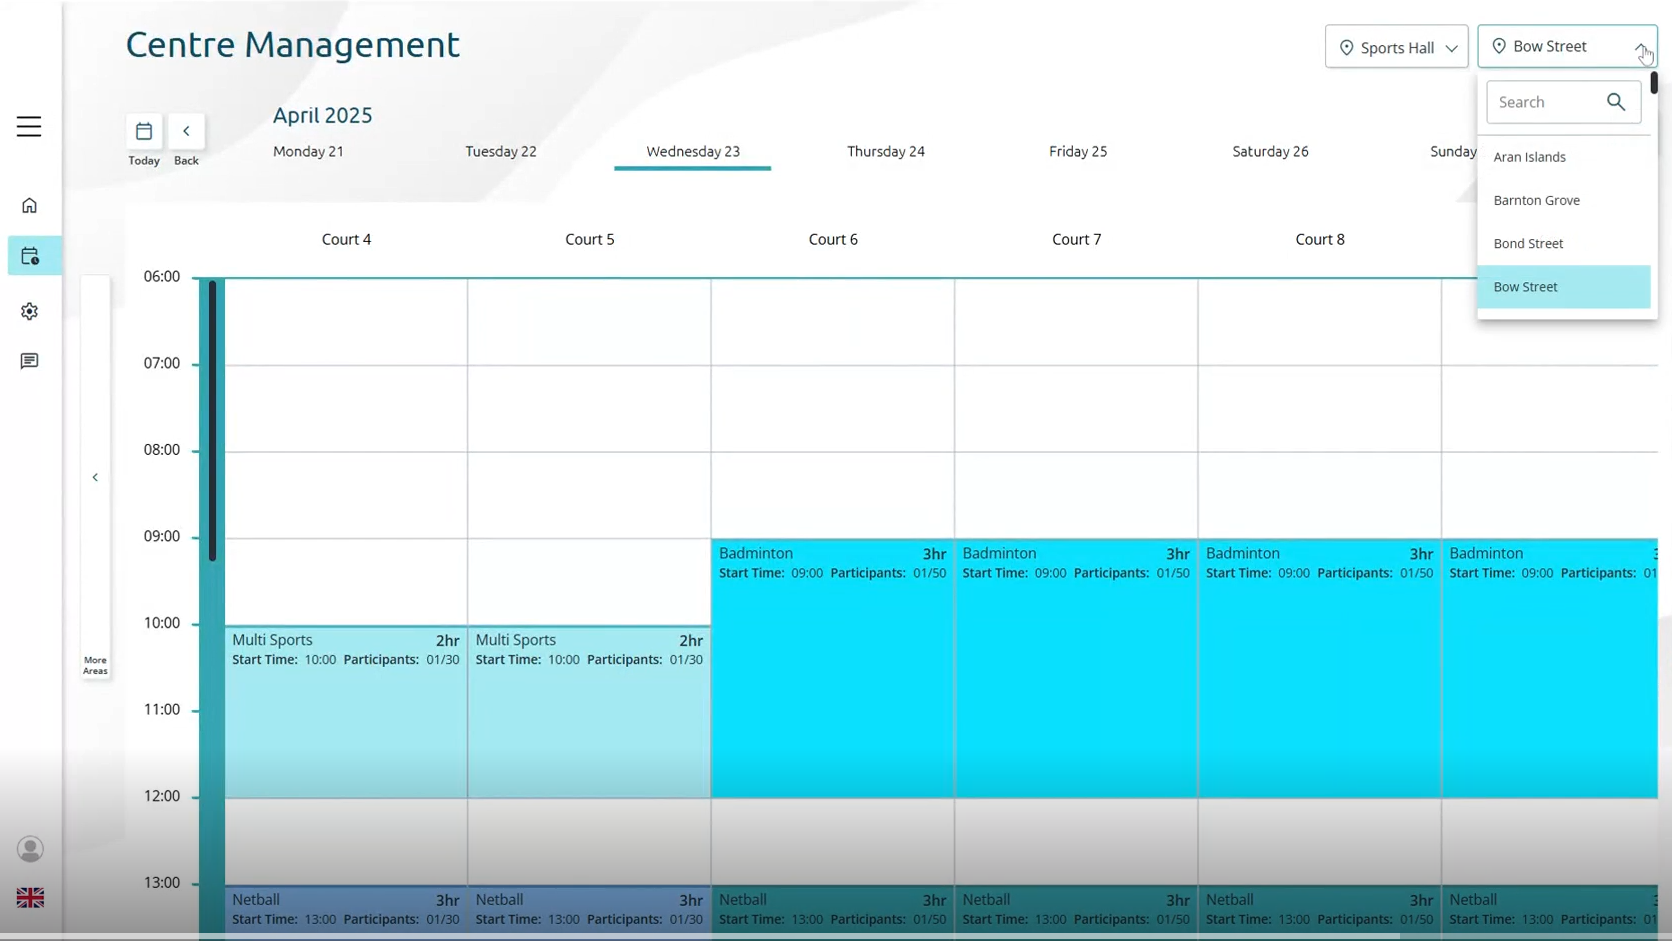Switch to the Monday 21 tab
Viewport: 1672px width, 941px height.
[x=308, y=152]
